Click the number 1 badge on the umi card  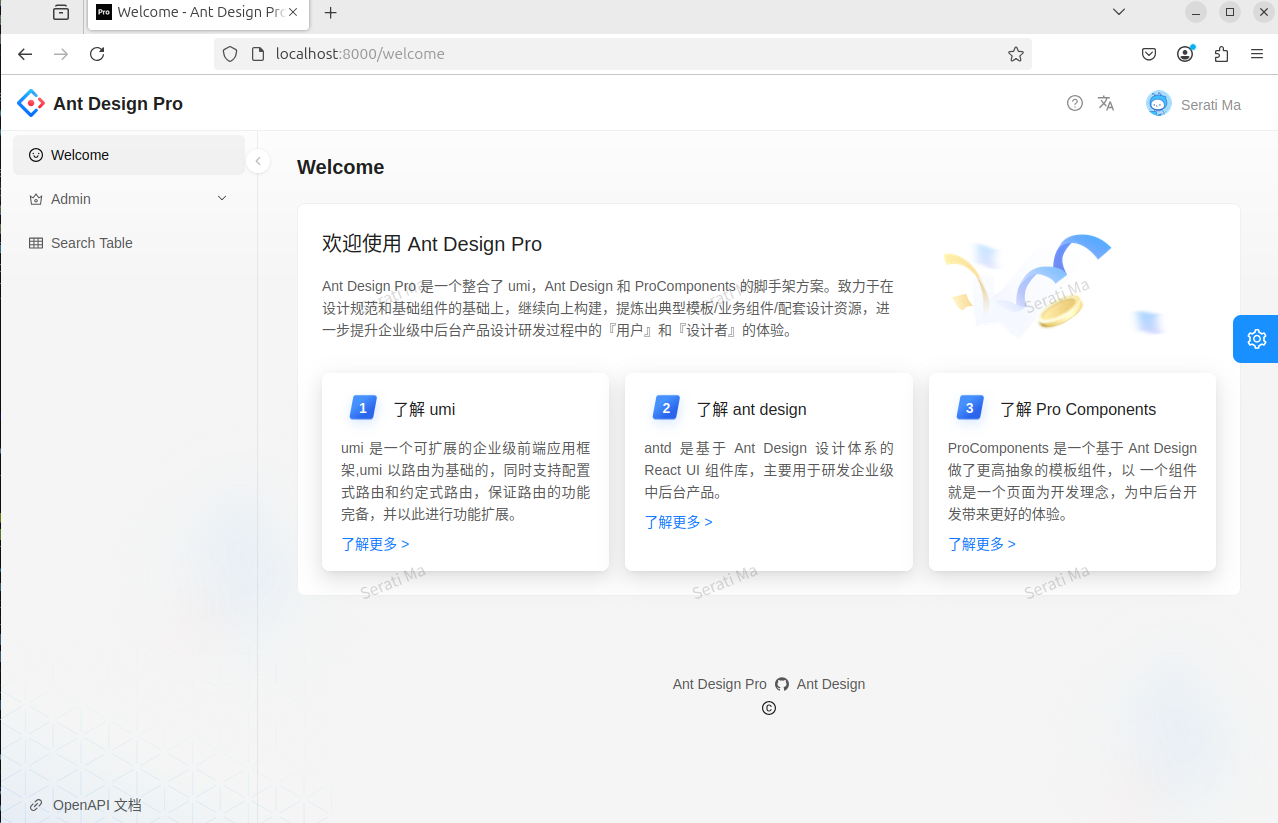coord(362,408)
